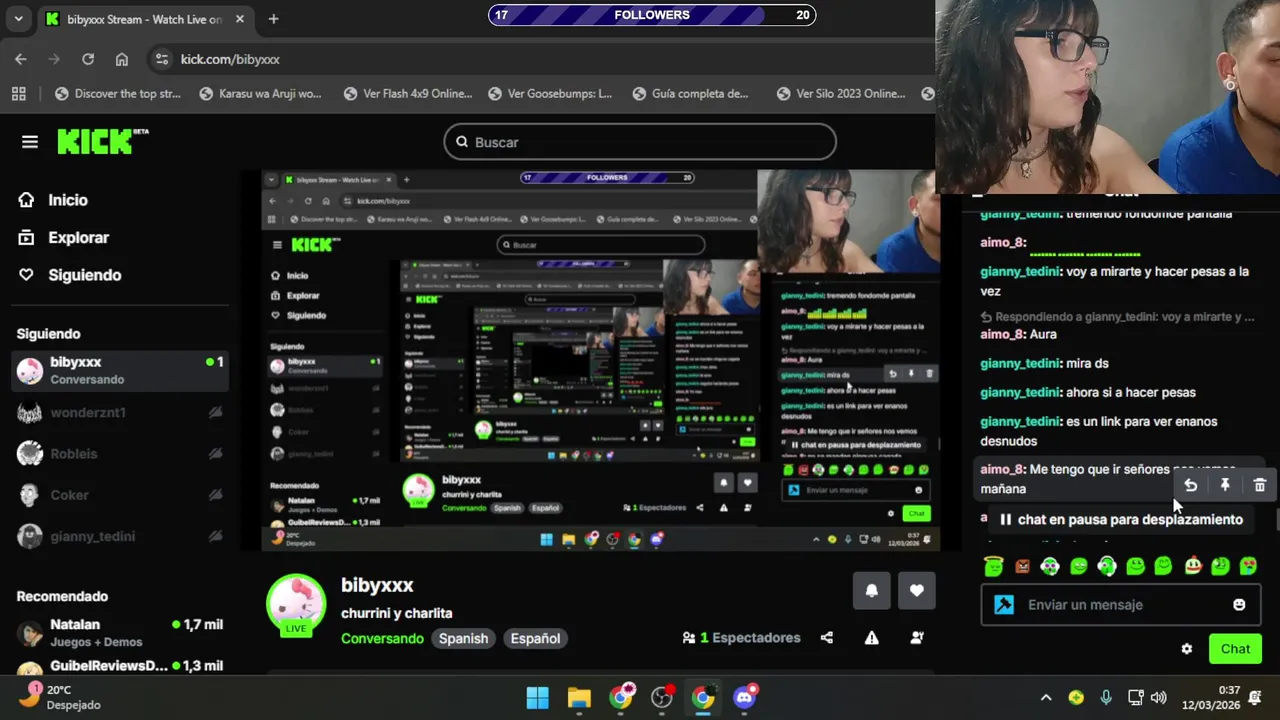Send message with the green Chat button
The height and width of the screenshot is (720, 1280).
(x=1235, y=649)
